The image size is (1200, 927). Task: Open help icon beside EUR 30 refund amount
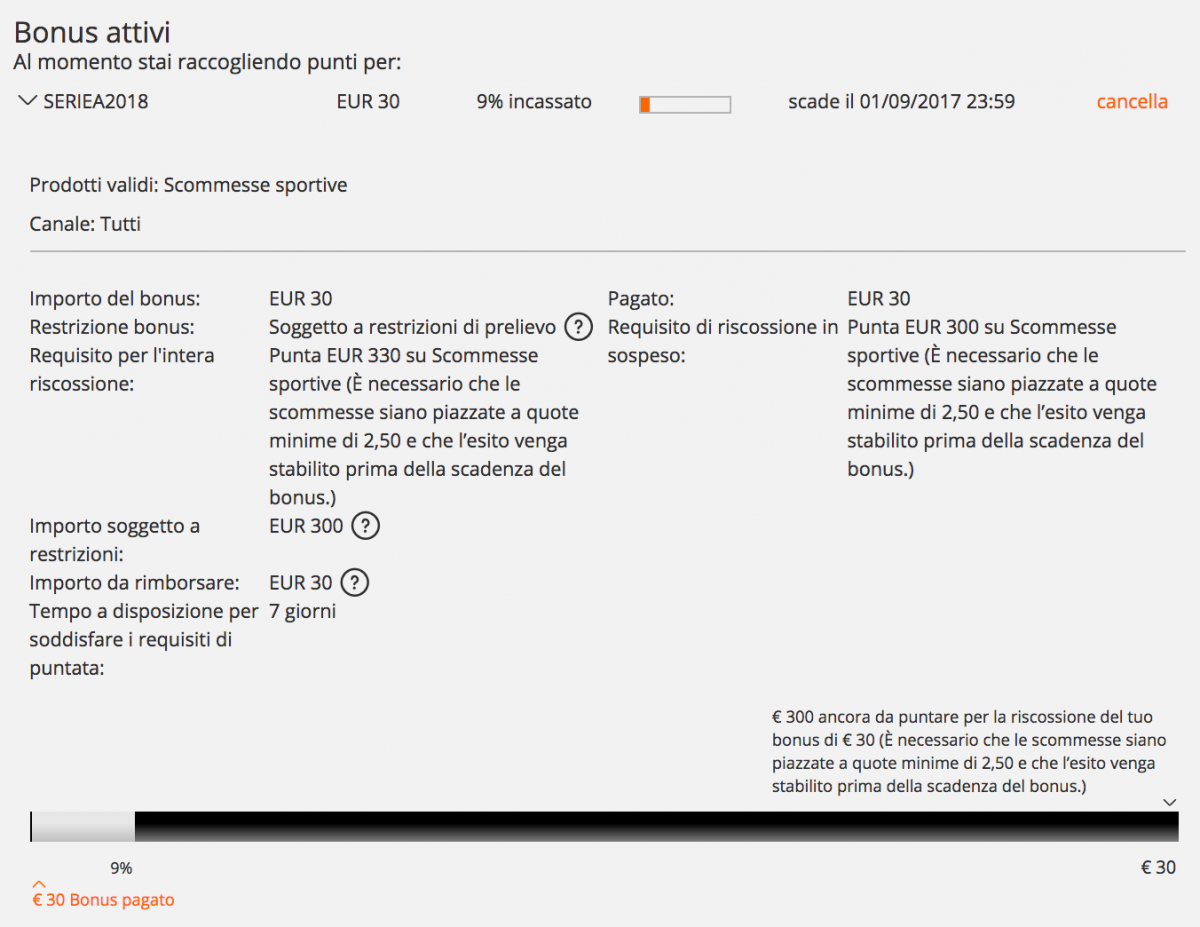point(355,582)
